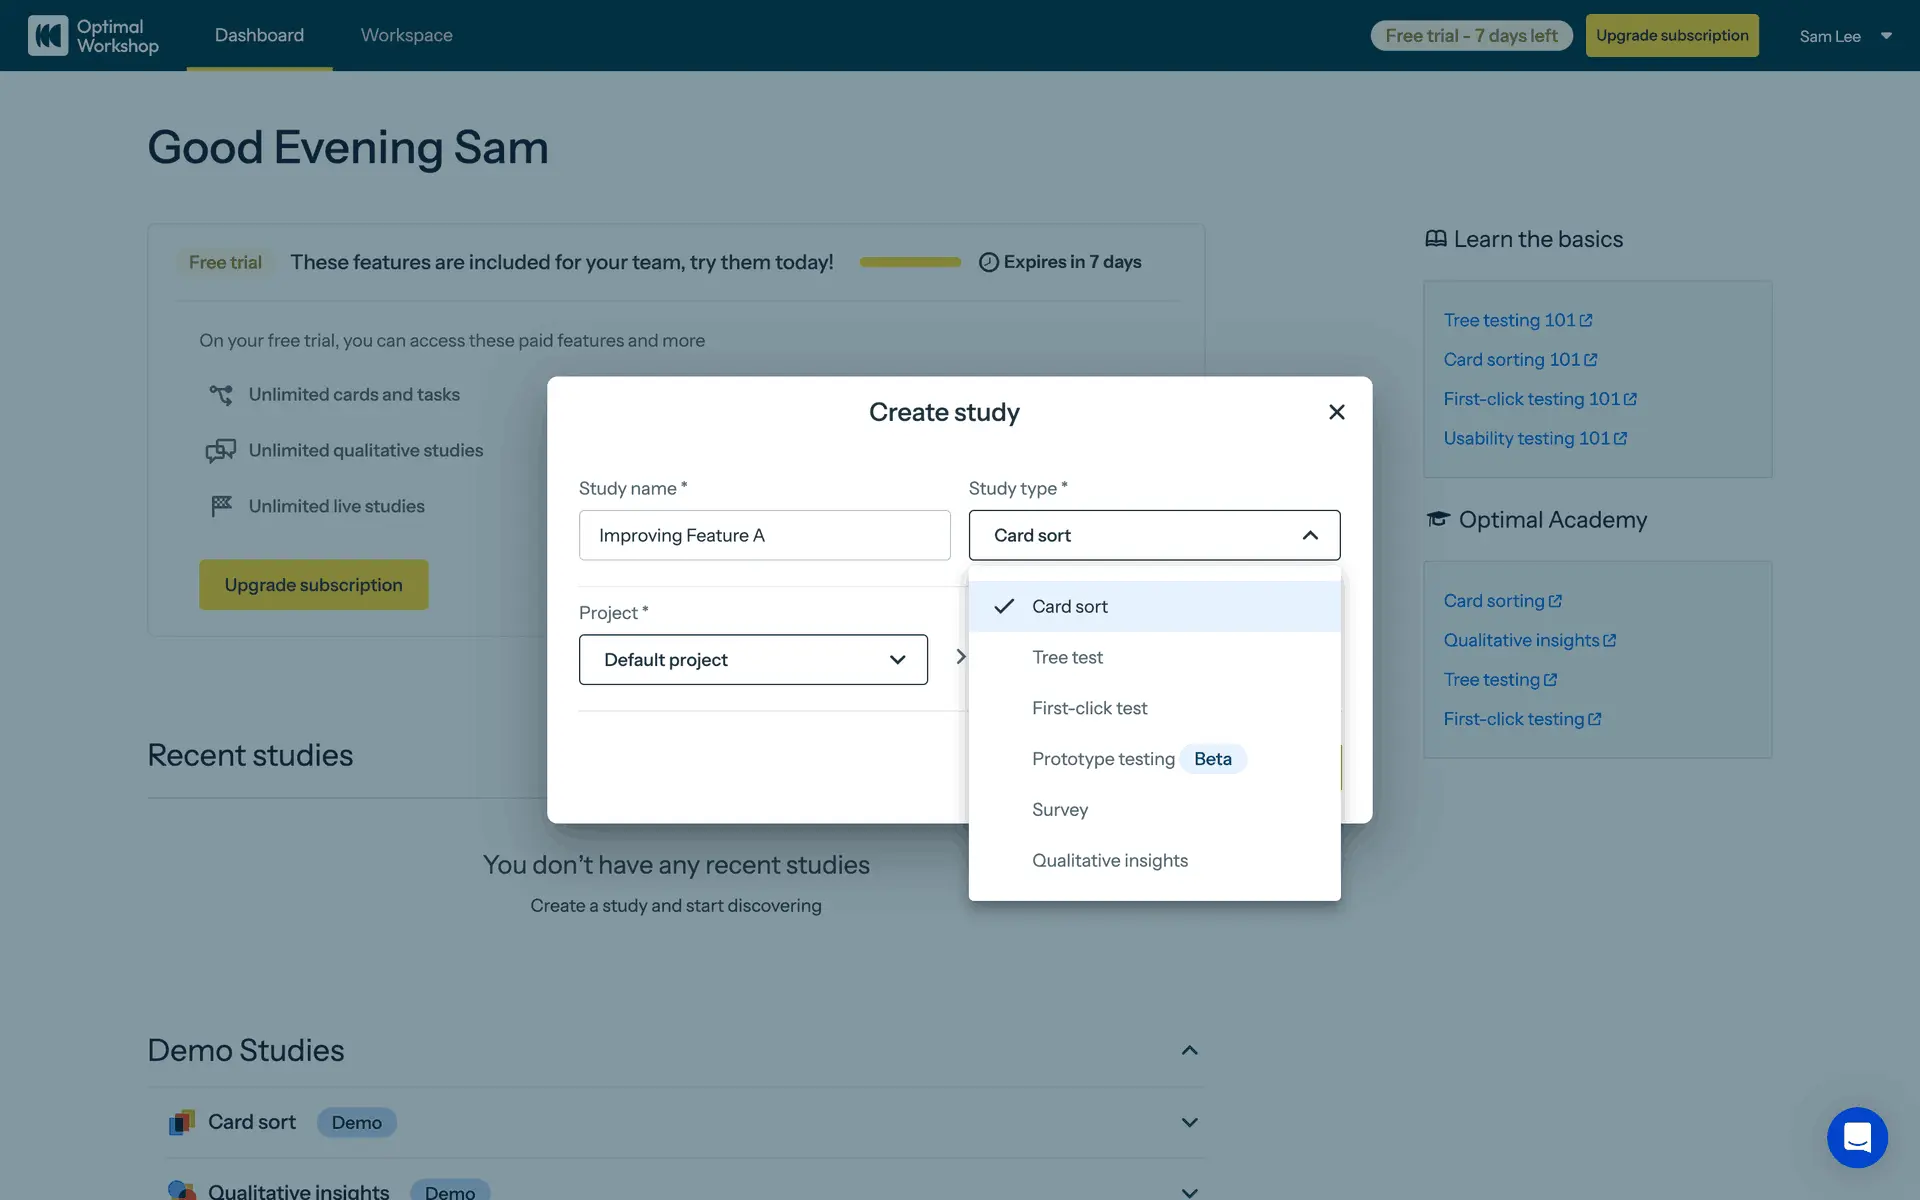Click the Optimal Academy graduation cap icon
1920x1200 pixels.
pyautogui.click(x=1438, y=519)
